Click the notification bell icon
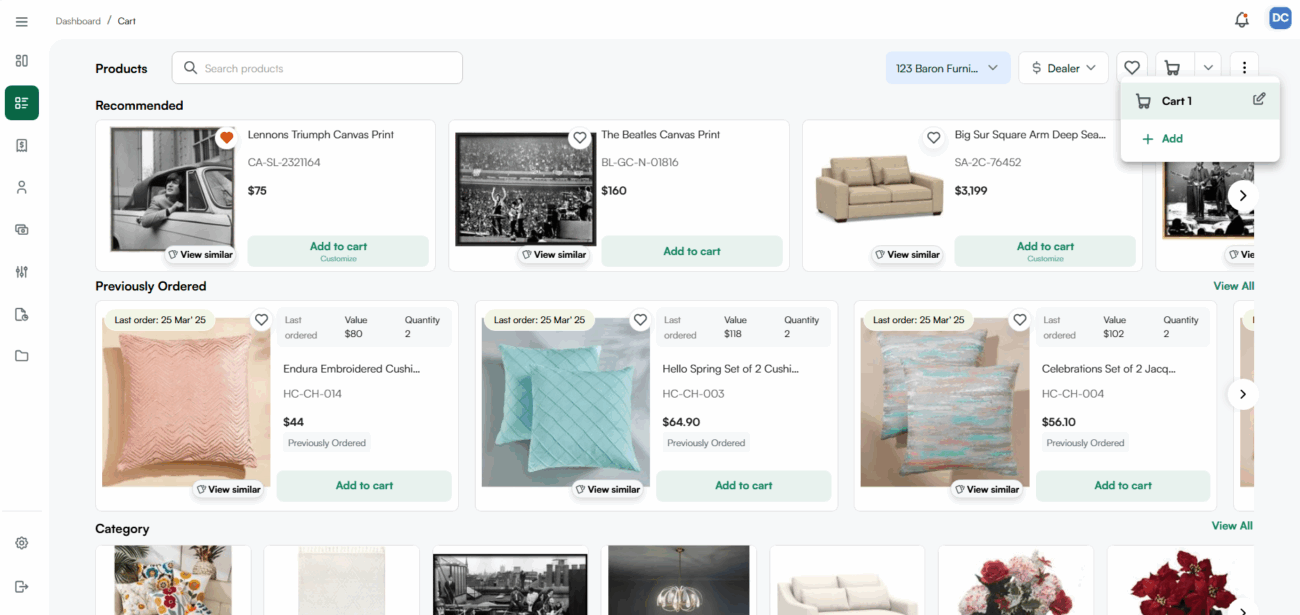Image resolution: width=1300 pixels, height=615 pixels. [1242, 20]
